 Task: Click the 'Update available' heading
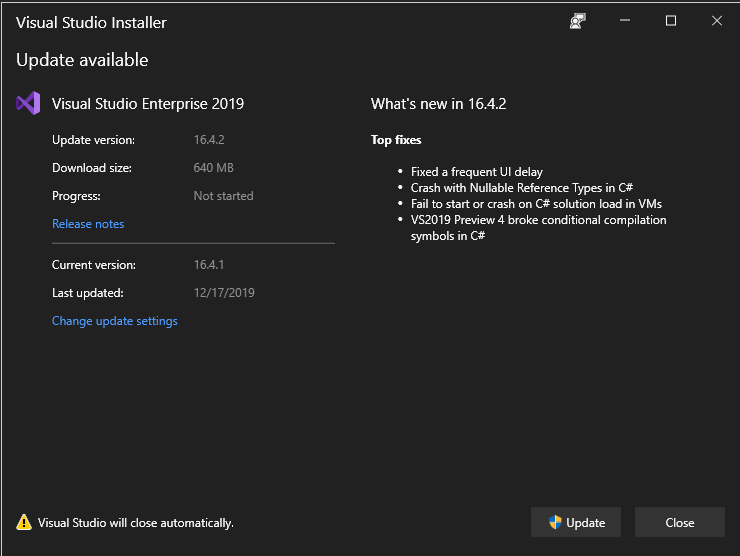pyautogui.click(x=82, y=60)
